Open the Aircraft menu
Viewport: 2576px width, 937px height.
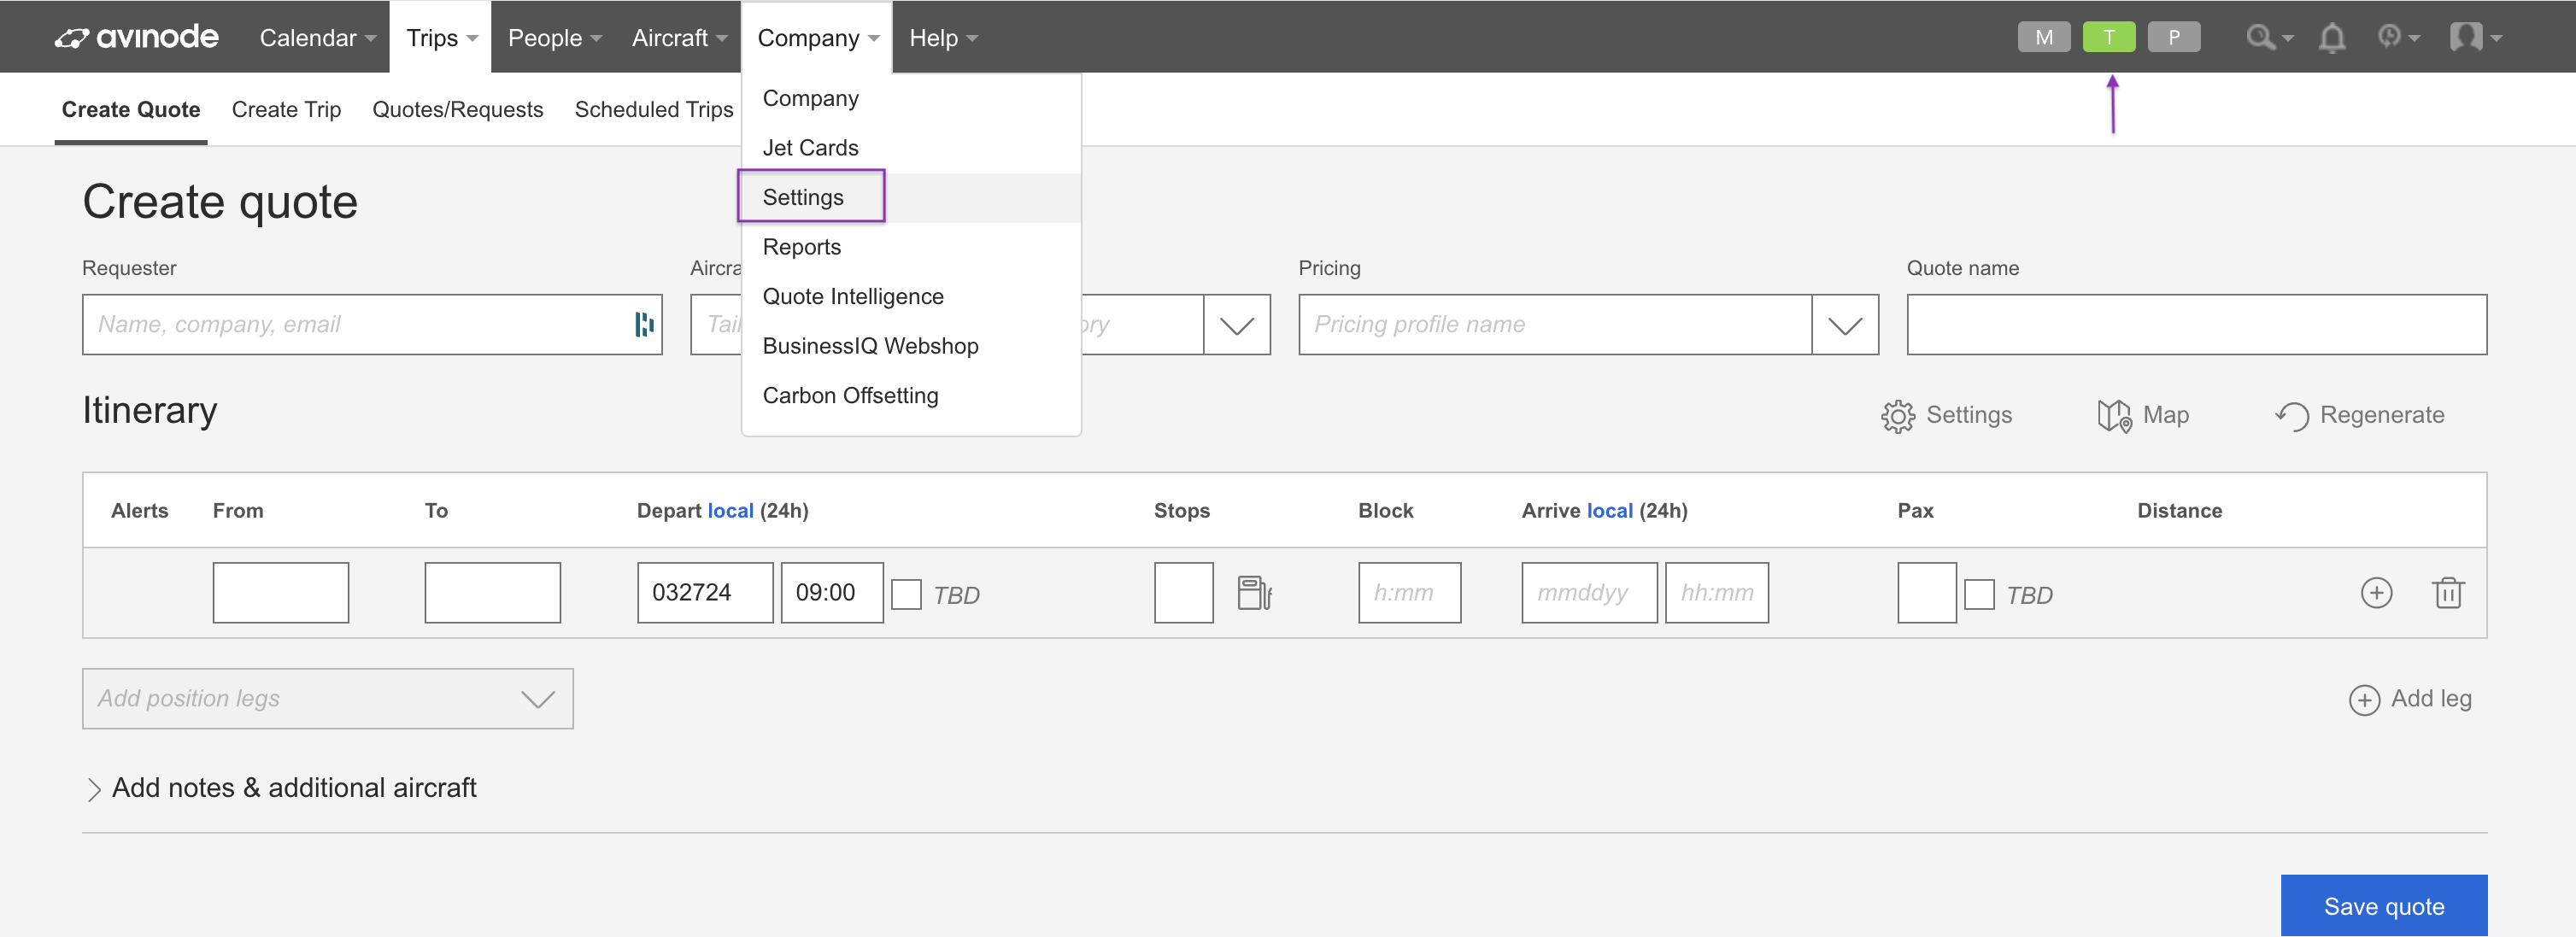click(x=679, y=37)
